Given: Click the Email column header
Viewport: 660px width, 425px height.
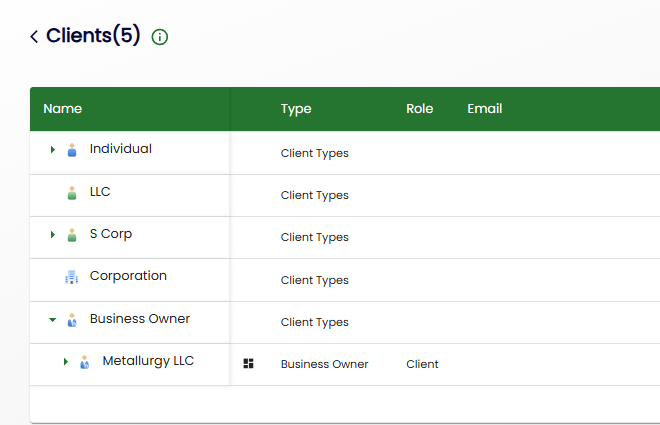Looking at the screenshot, I should (484, 109).
